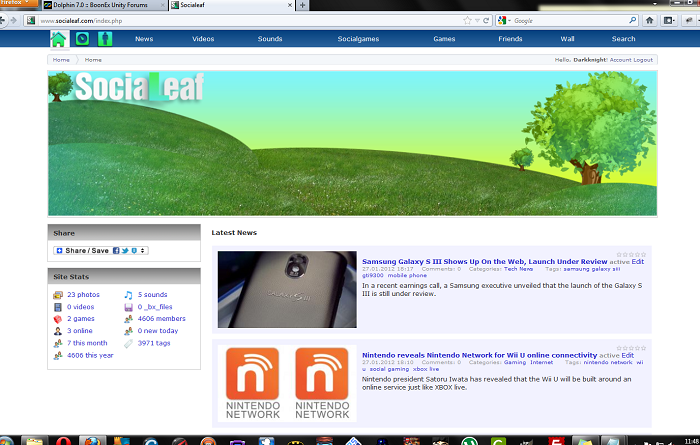This screenshot has height=445, width=700.
Task: Go to the Videos navigation menu
Action: point(203,39)
